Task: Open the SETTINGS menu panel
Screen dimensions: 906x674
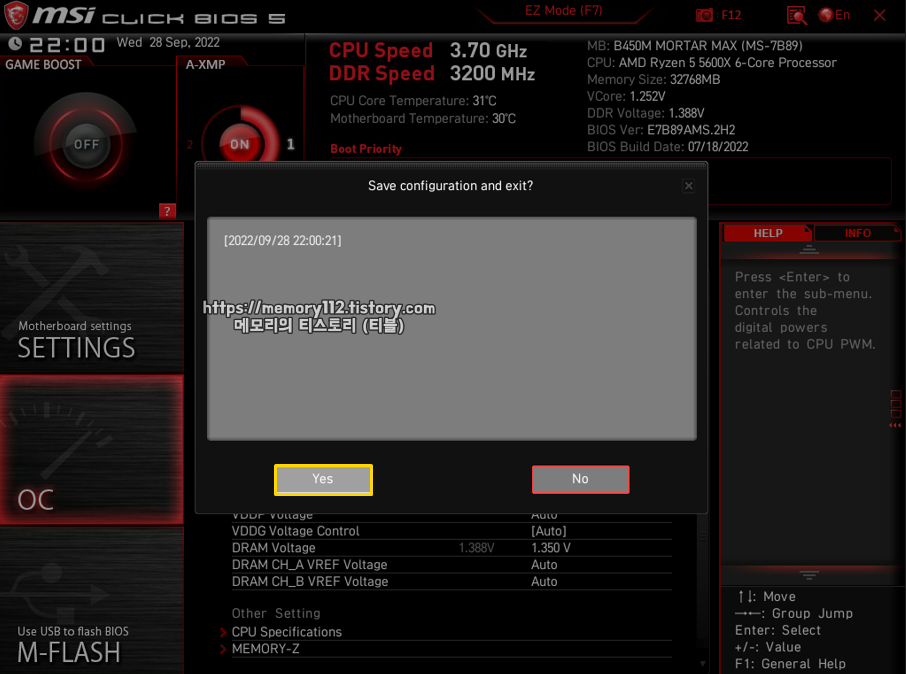Action: (x=92, y=298)
